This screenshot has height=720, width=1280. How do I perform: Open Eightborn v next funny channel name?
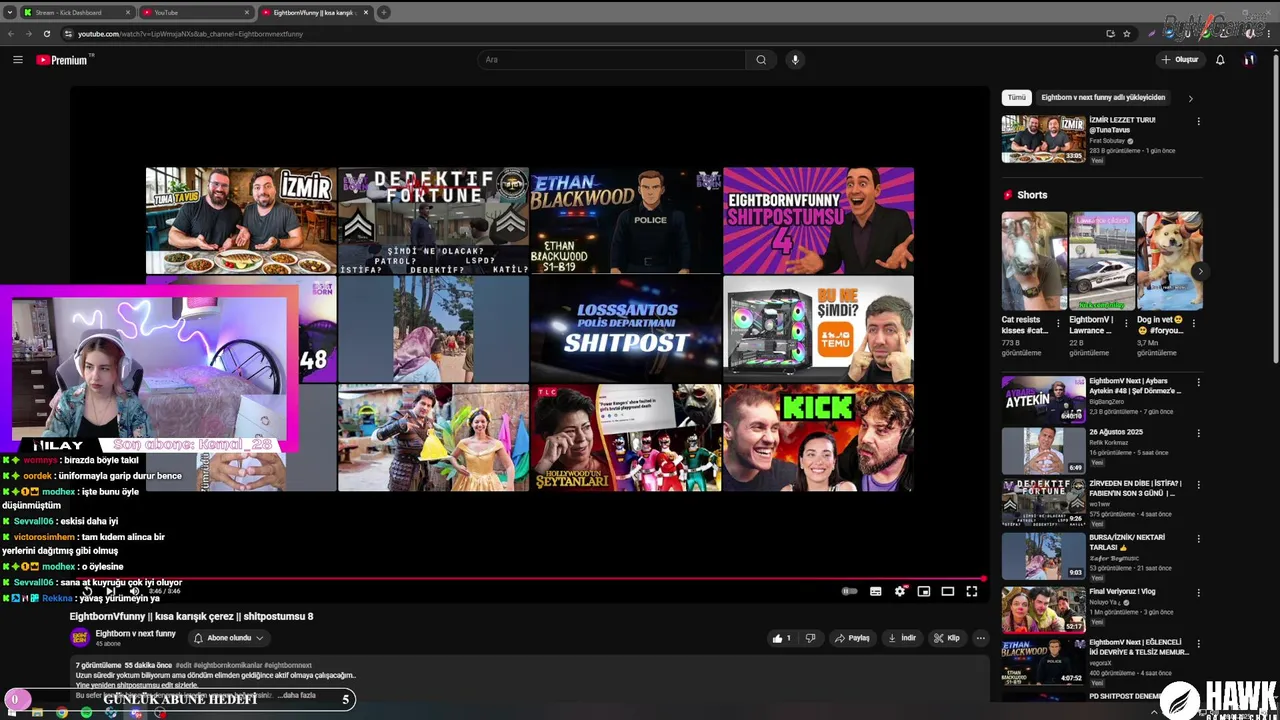coord(136,633)
